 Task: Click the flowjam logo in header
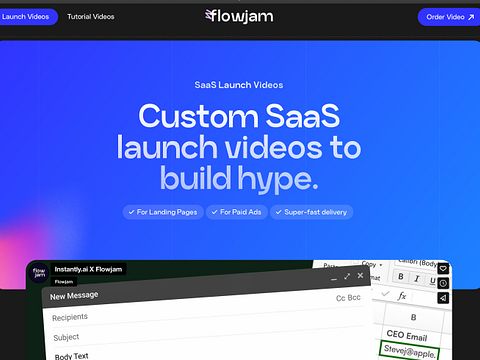[239, 16]
